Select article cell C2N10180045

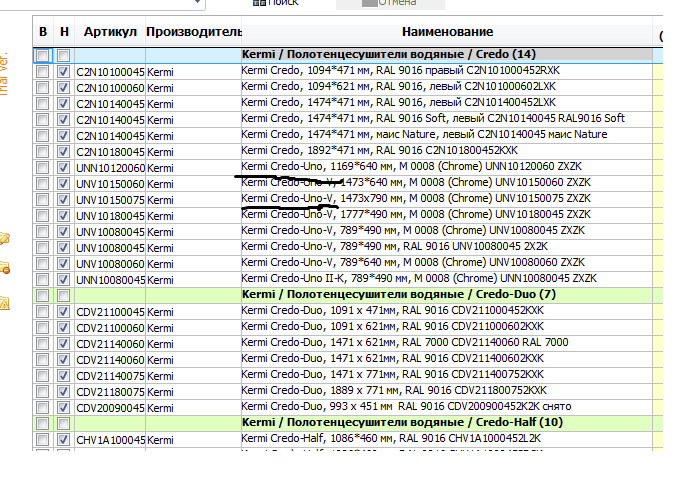[110, 152]
